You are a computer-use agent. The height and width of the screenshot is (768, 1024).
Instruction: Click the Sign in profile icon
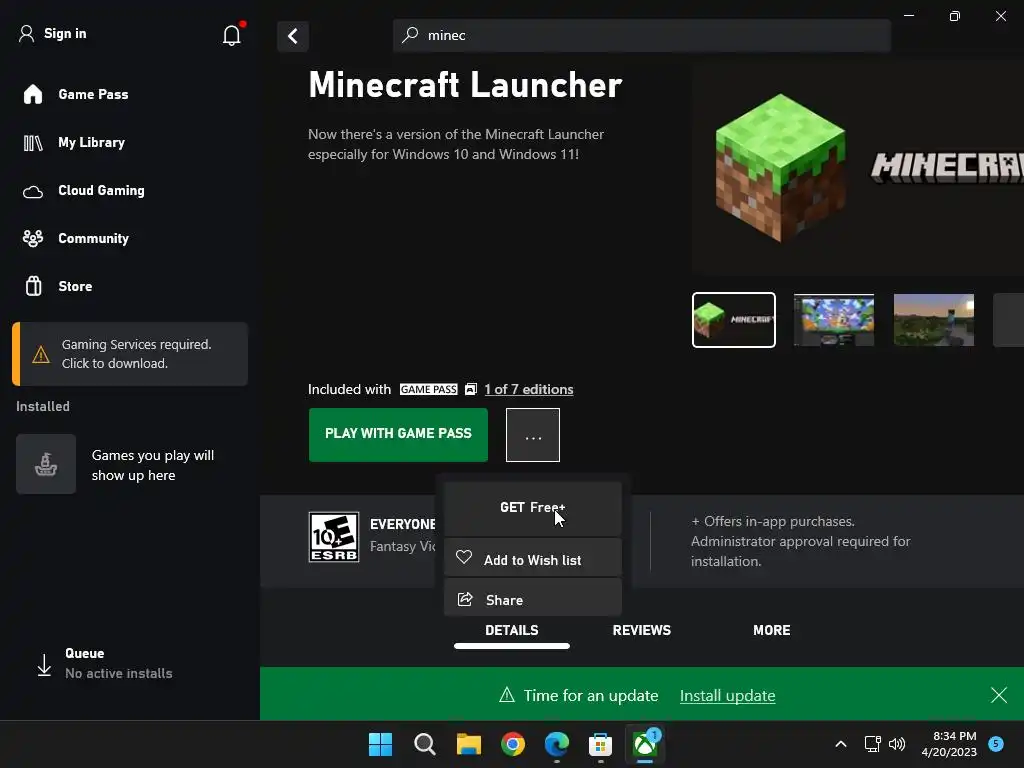[26, 33]
